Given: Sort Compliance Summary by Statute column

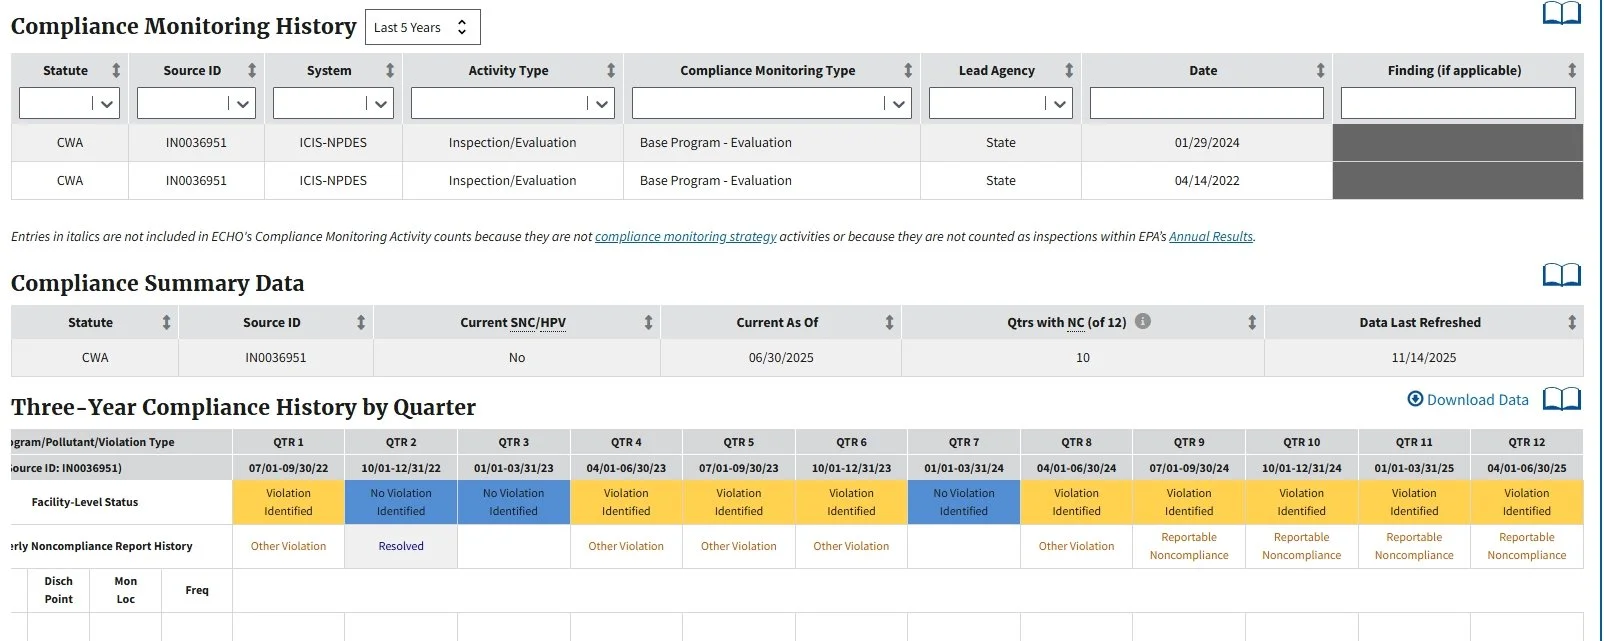Looking at the screenshot, I should click(x=166, y=322).
